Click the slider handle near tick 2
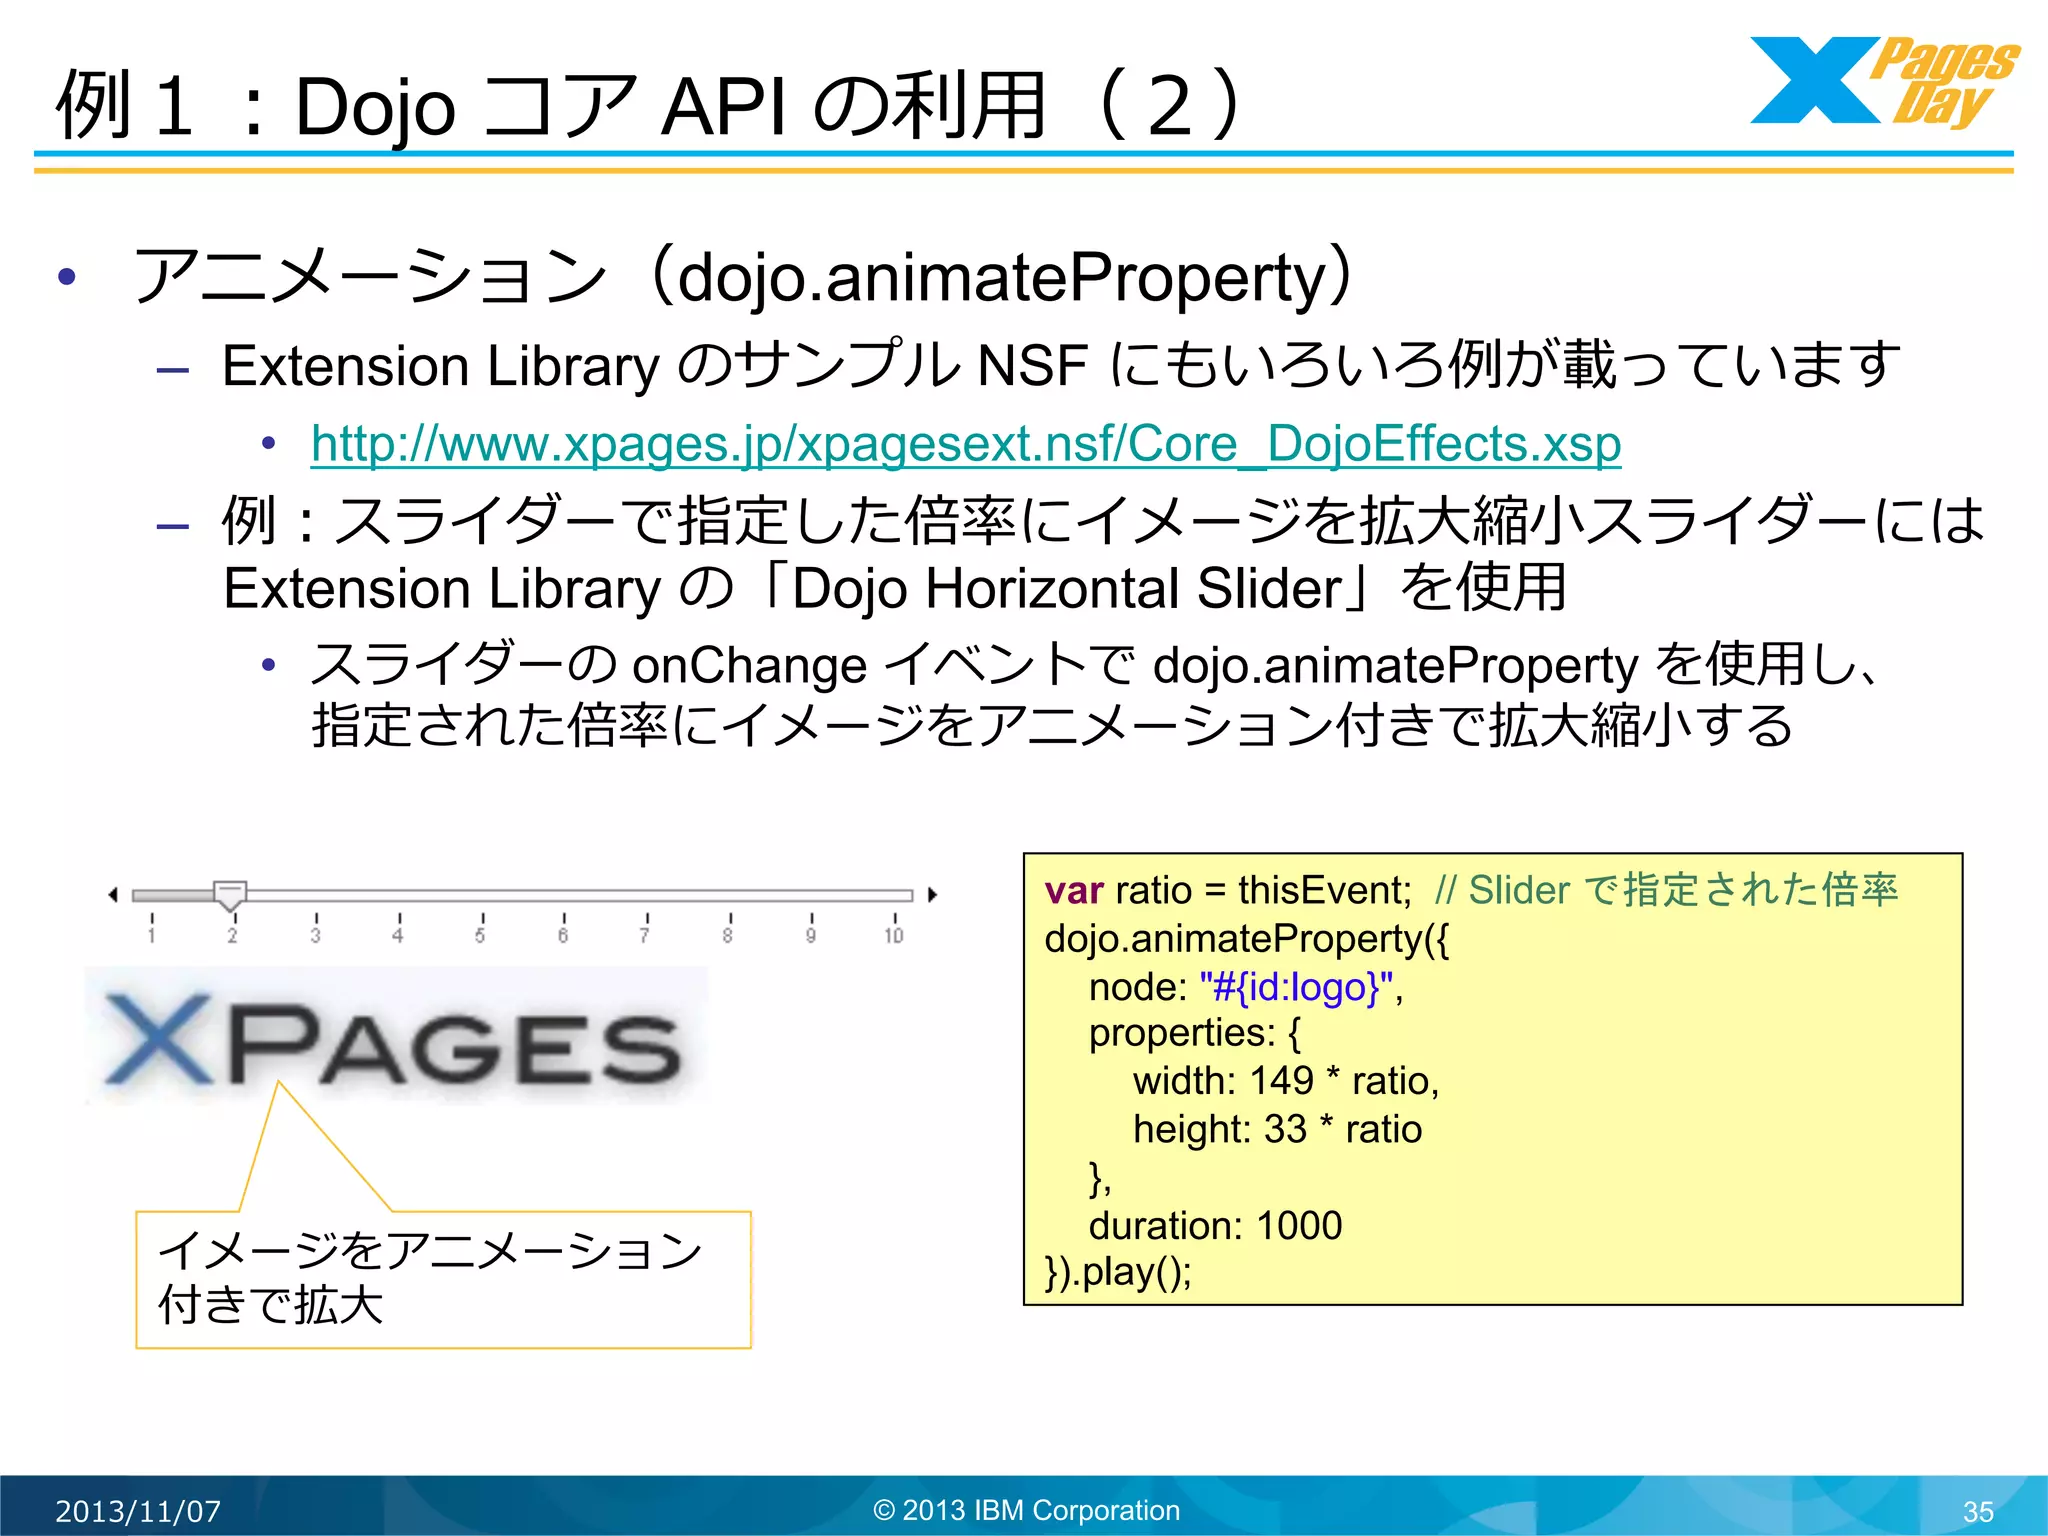Image resolution: width=2048 pixels, height=1536 pixels. [230, 896]
